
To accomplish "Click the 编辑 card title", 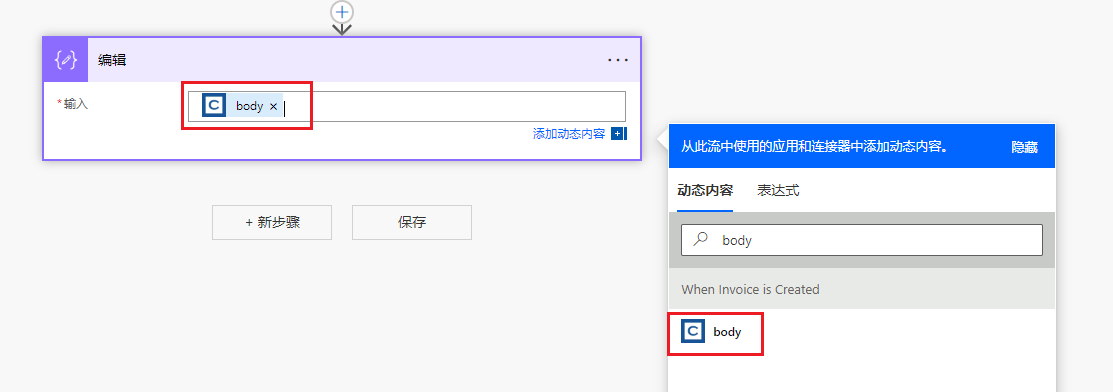I will [x=112, y=60].
